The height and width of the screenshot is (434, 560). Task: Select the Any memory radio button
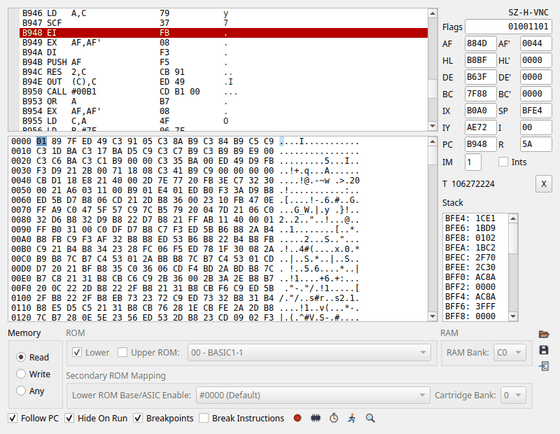tap(21, 390)
